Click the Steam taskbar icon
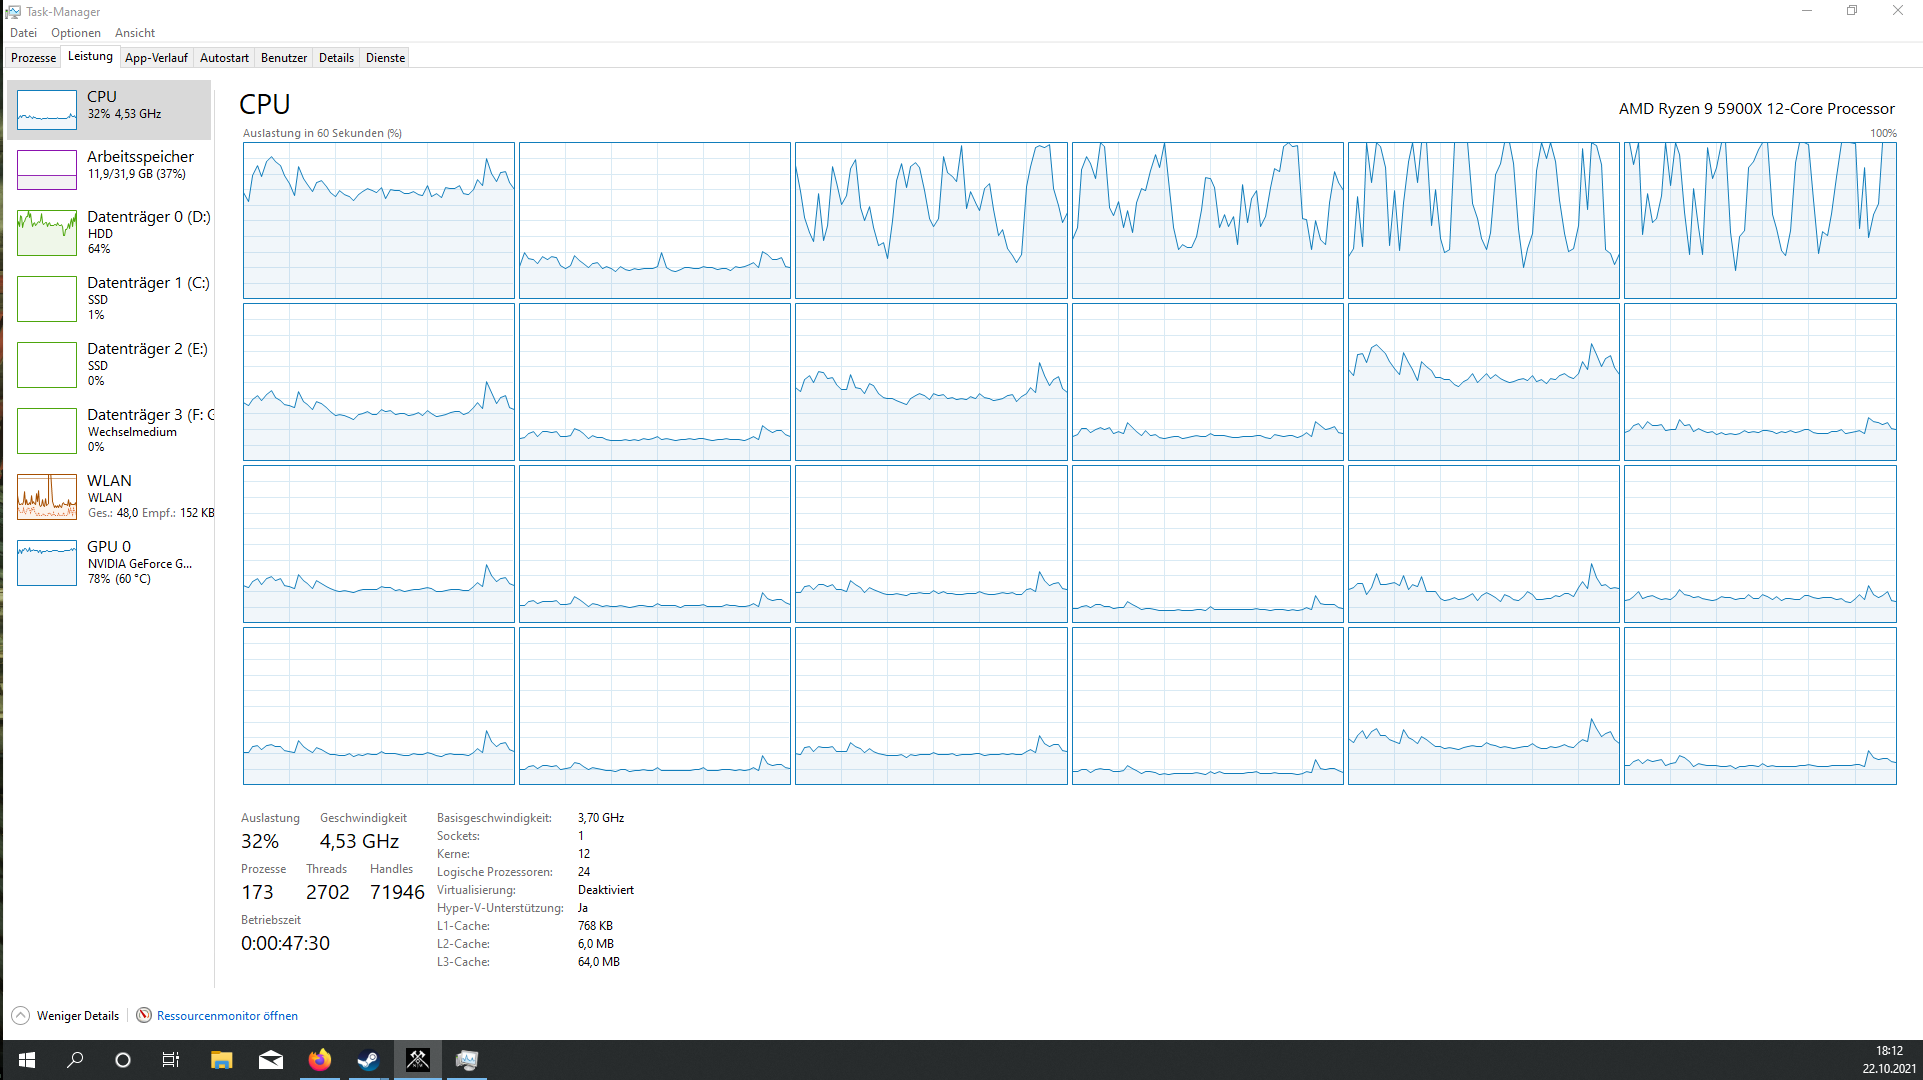This screenshot has height=1080, width=1923. coord(368,1060)
